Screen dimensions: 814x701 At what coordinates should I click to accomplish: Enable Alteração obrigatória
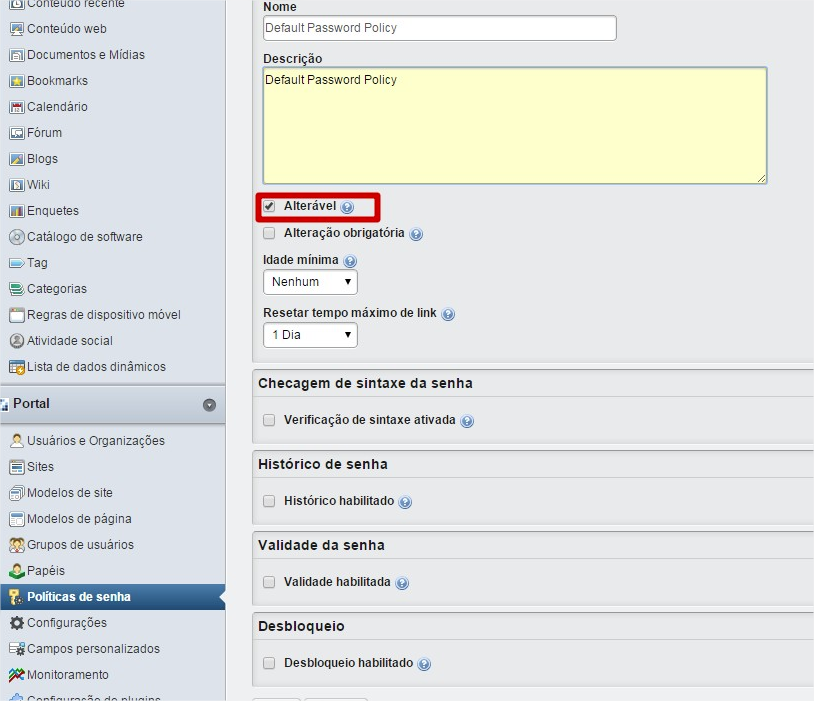(x=268, y=232)
